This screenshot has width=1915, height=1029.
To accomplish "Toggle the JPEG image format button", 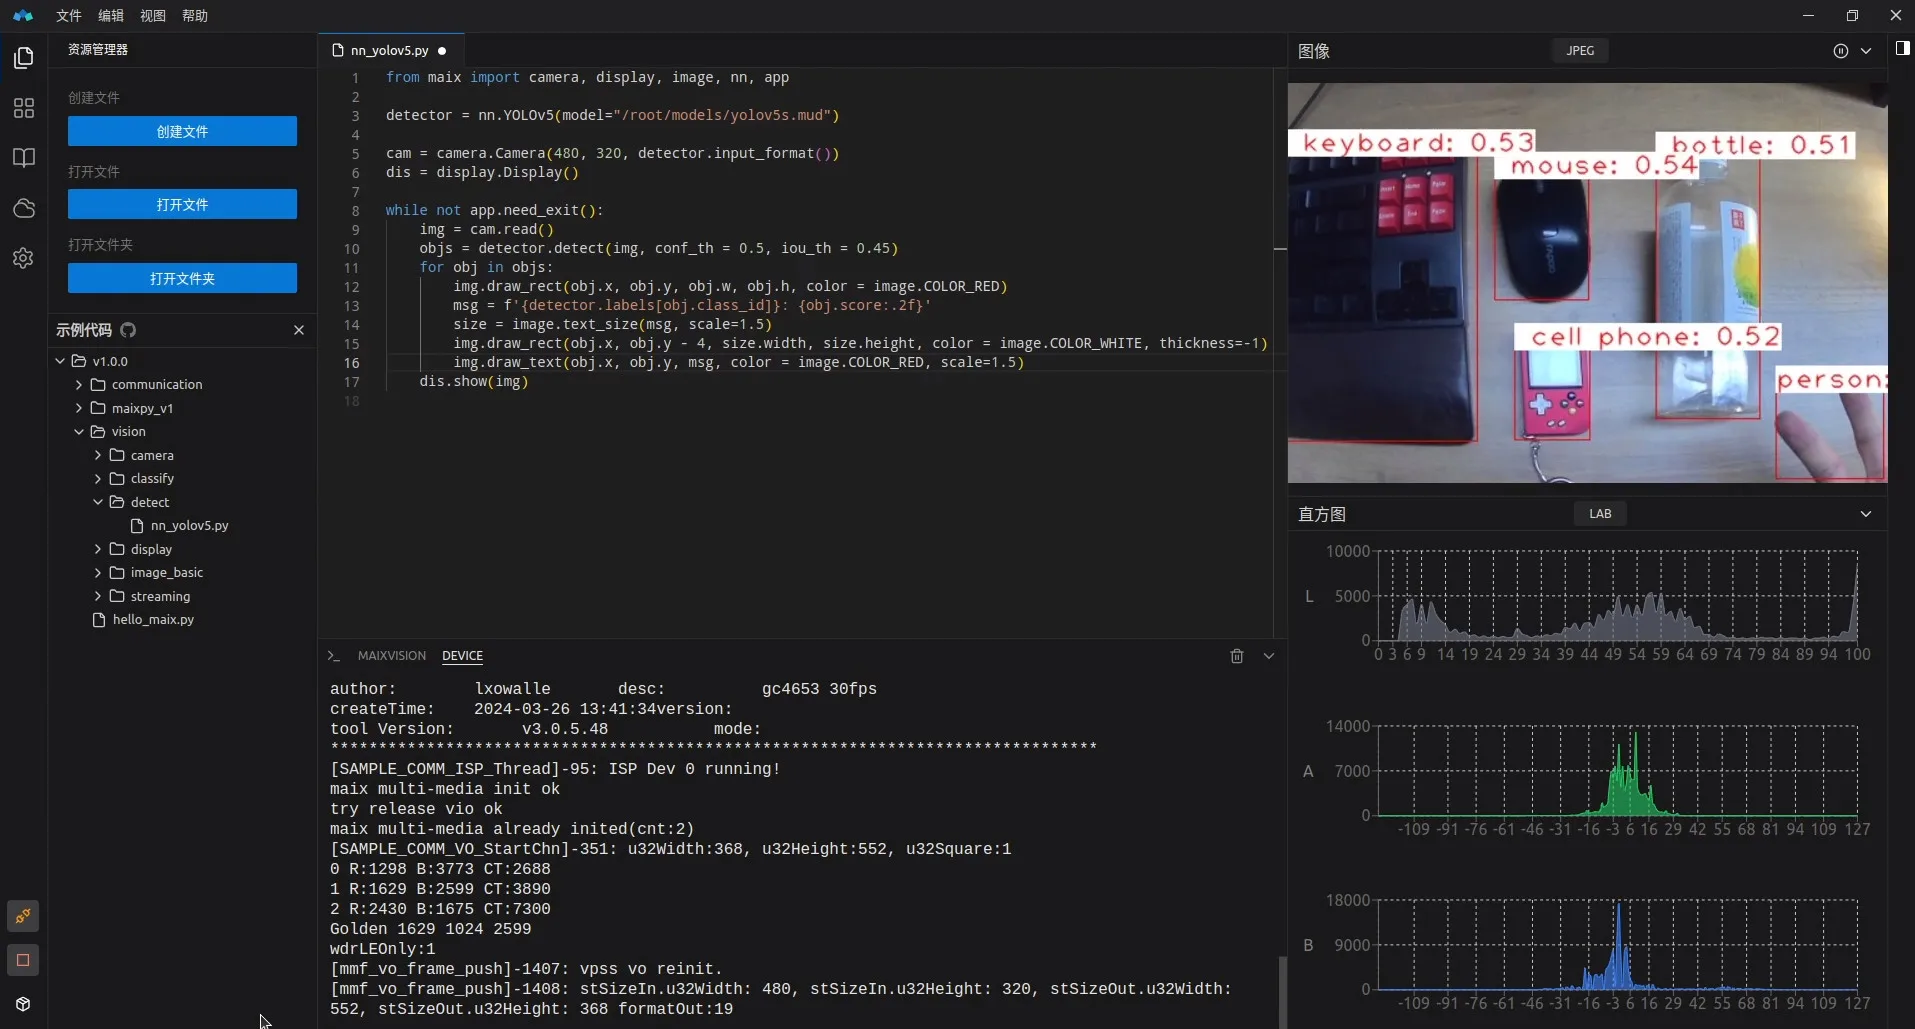I will [x=1580, y=51].
